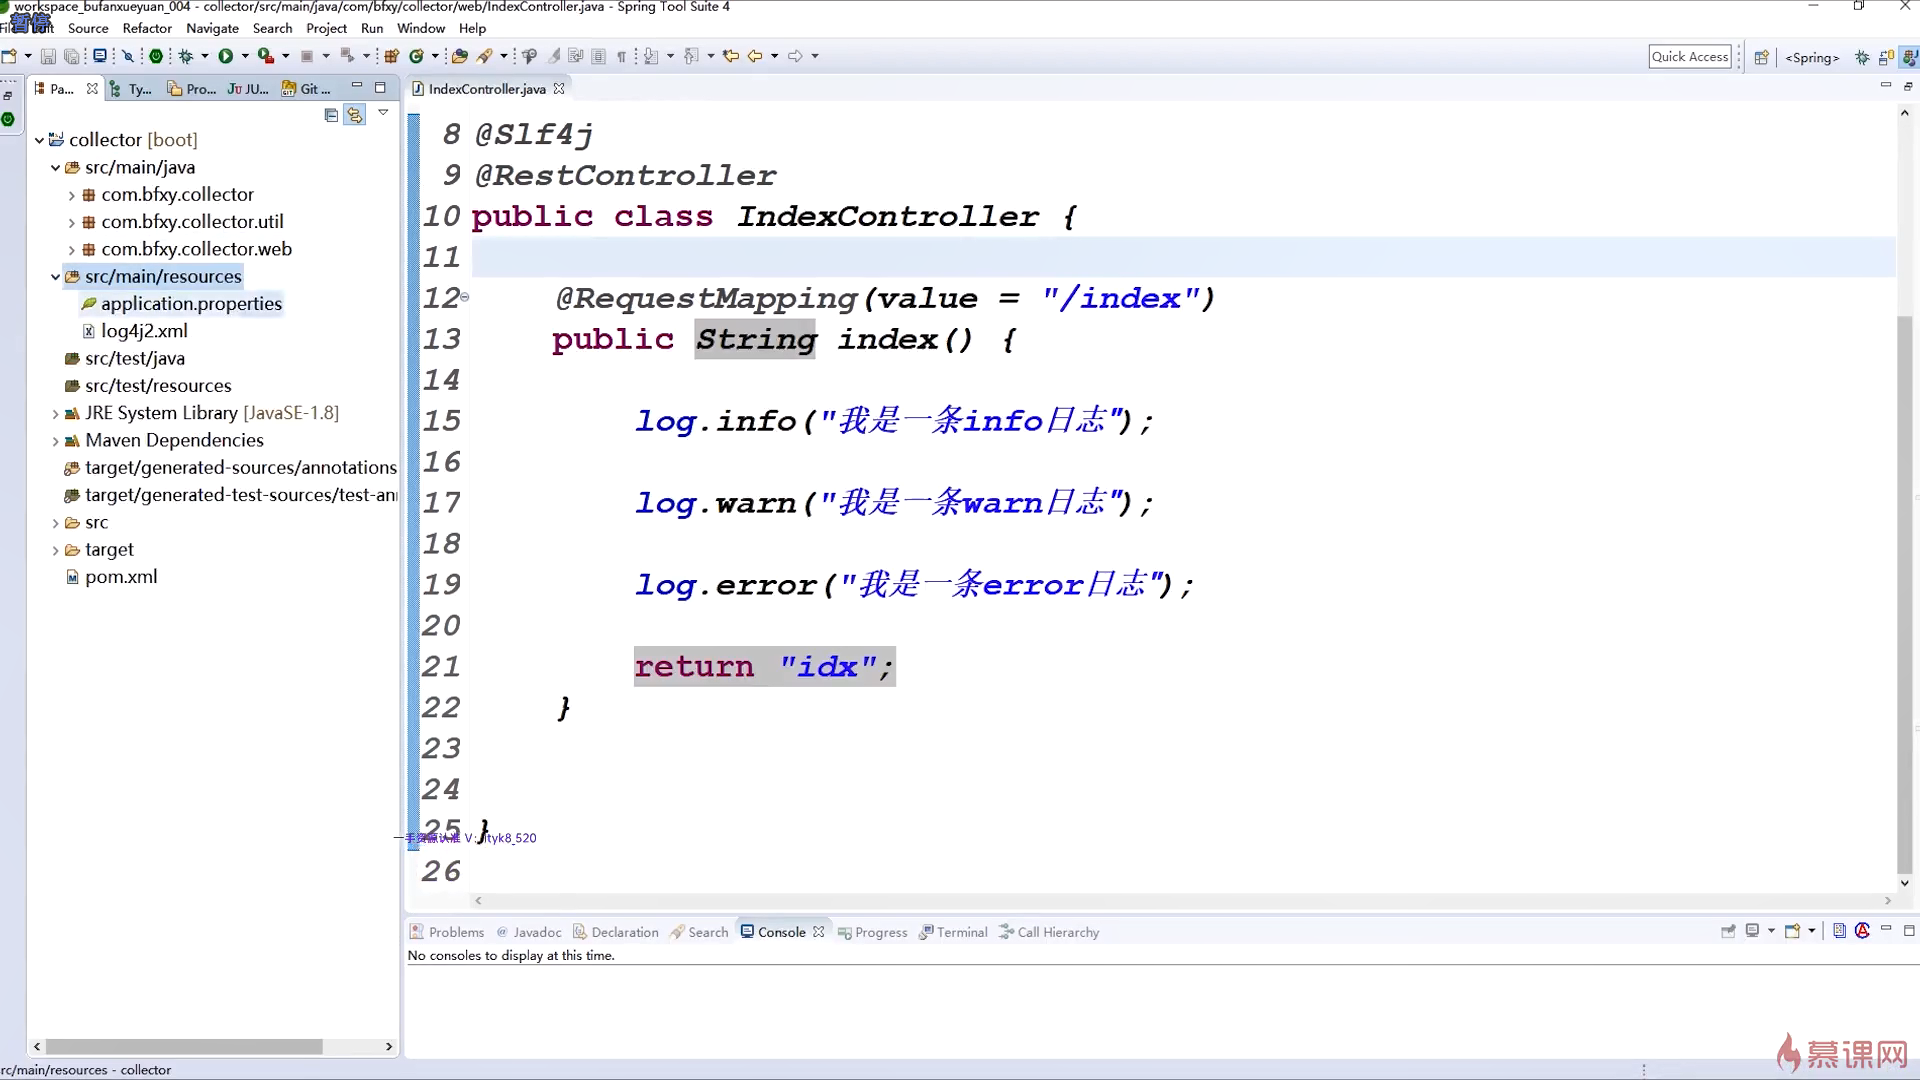
Task: Click the green Run button in toolbar
Action: (226, 56)
